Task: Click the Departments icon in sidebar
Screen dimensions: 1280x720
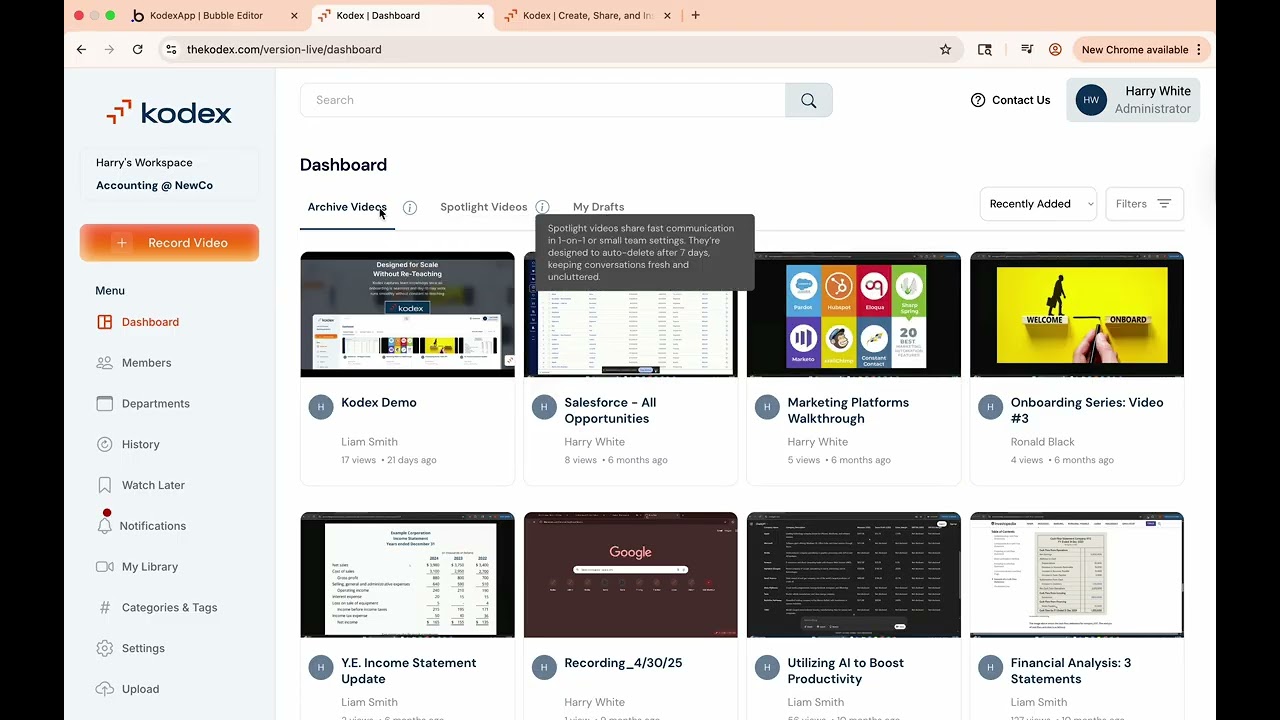Action: (105, 403)
